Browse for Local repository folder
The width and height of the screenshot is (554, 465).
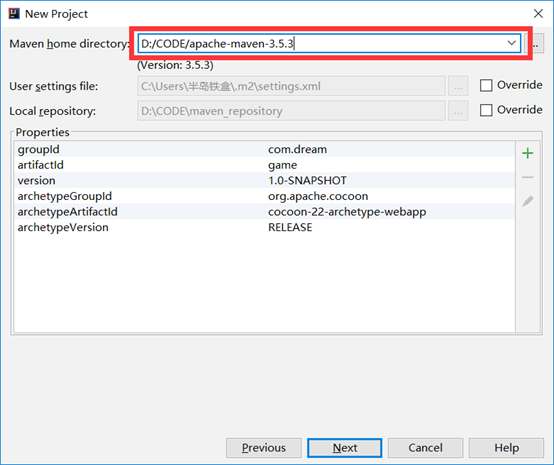(458, 111)
